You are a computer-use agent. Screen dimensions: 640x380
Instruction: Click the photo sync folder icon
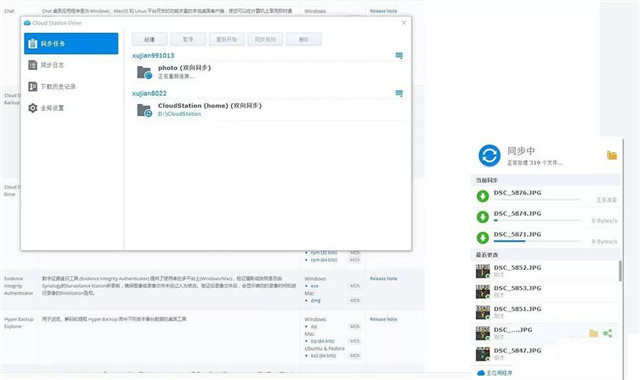144,73
